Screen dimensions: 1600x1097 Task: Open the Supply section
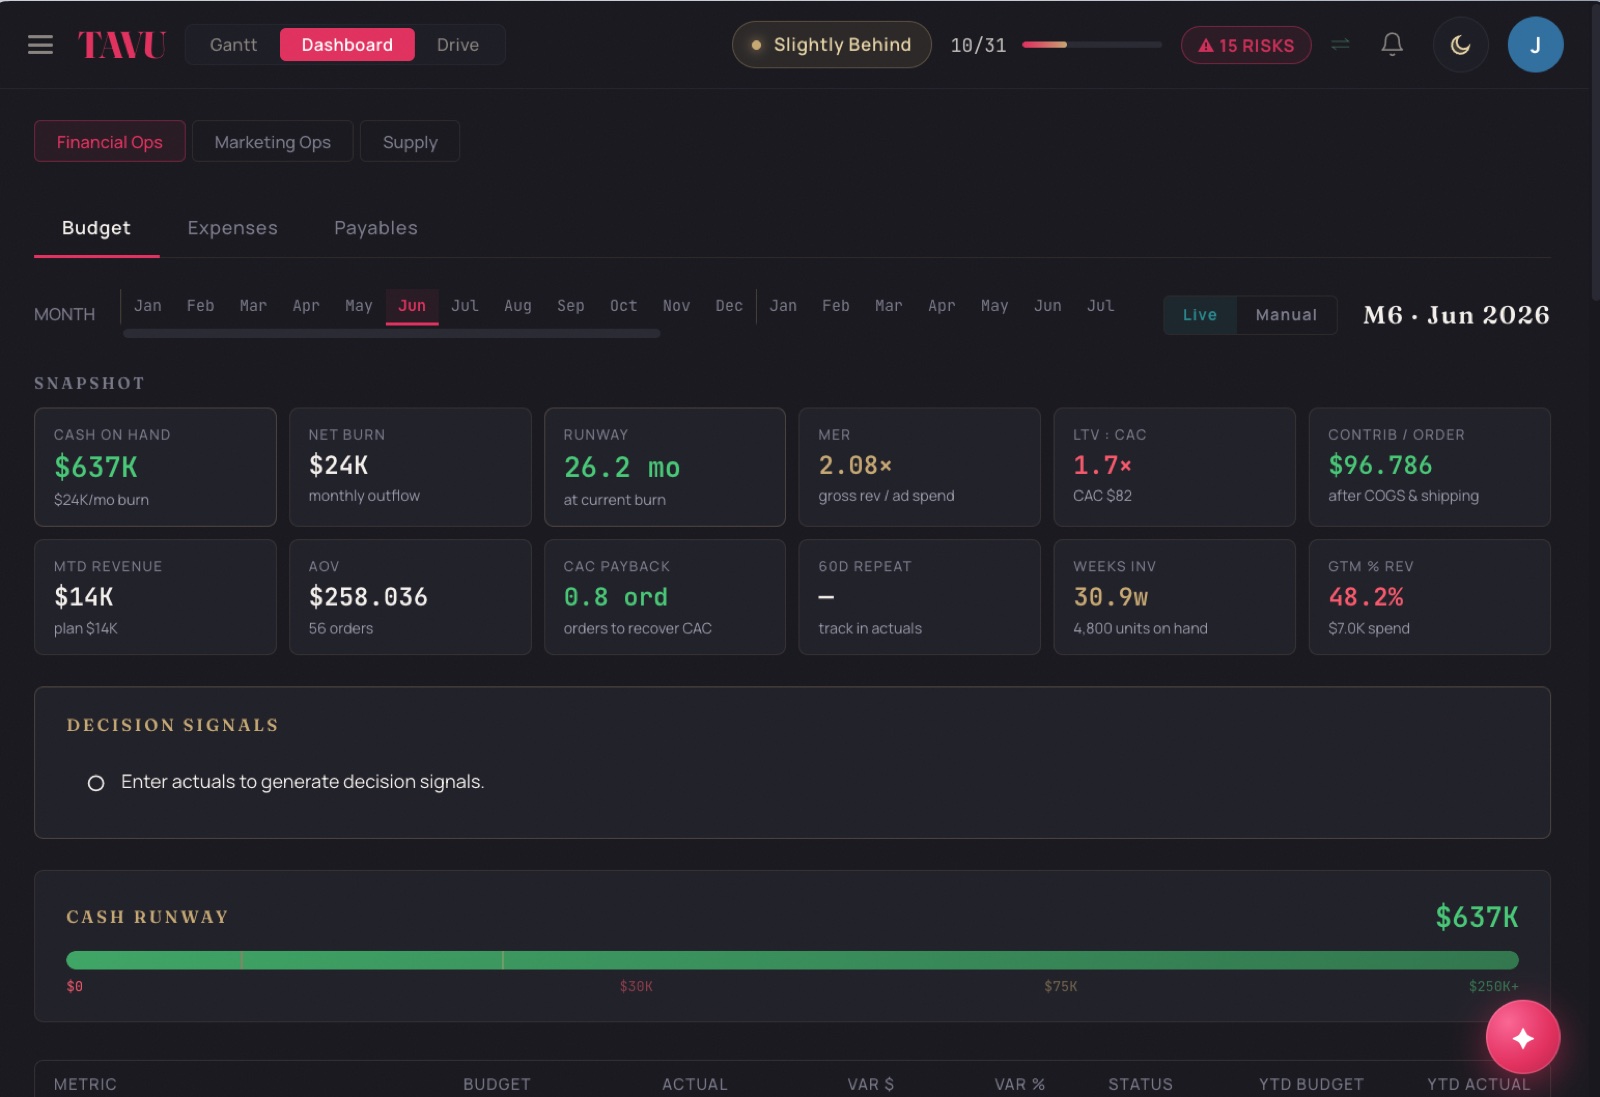coord(410,142)
